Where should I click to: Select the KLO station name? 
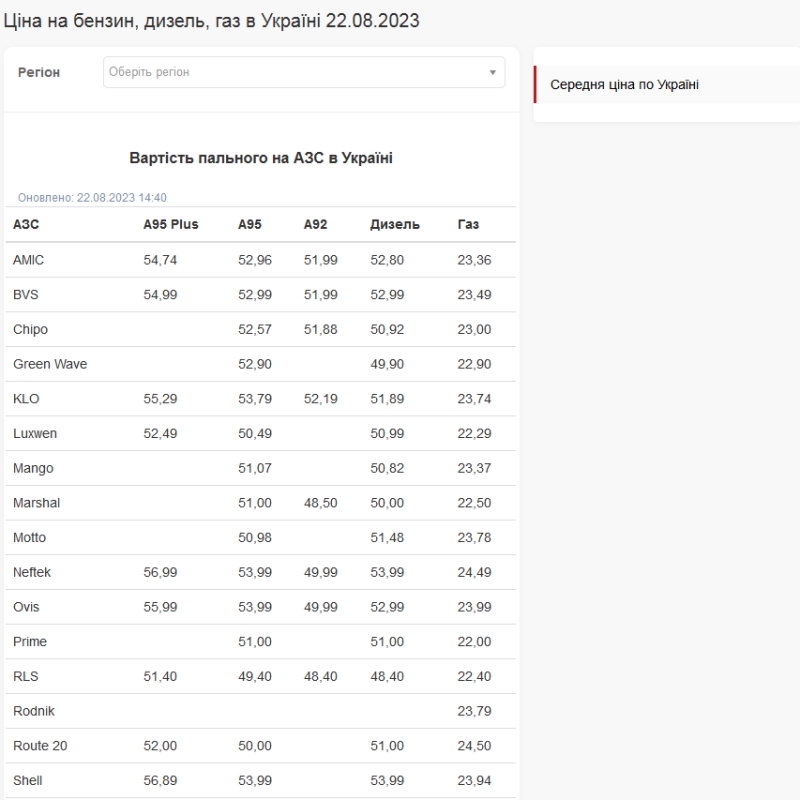click(26, 399)
